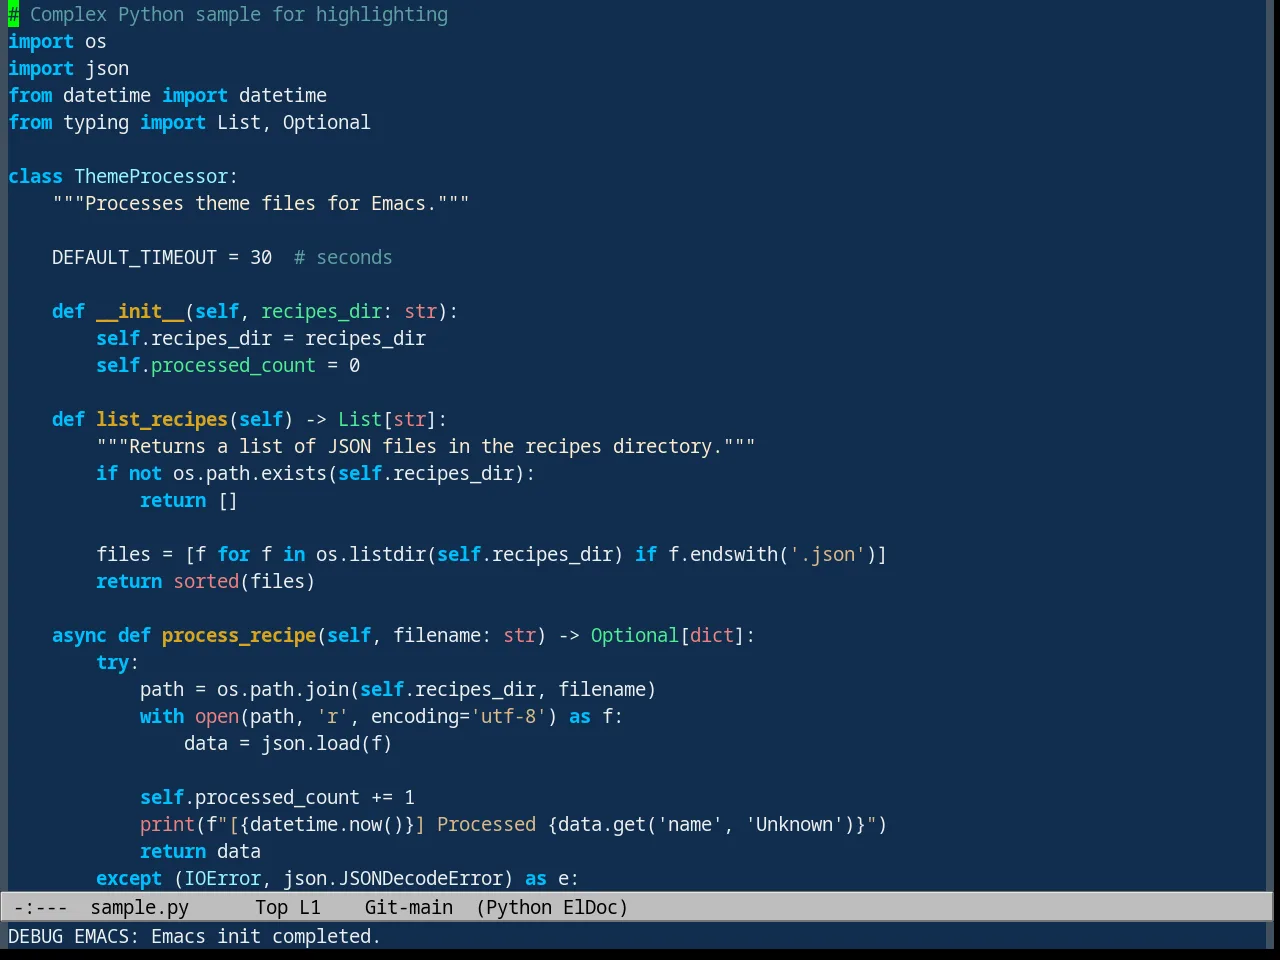
Task: Click 'List, Optional' in typing import
Action: tap(294, 122)
